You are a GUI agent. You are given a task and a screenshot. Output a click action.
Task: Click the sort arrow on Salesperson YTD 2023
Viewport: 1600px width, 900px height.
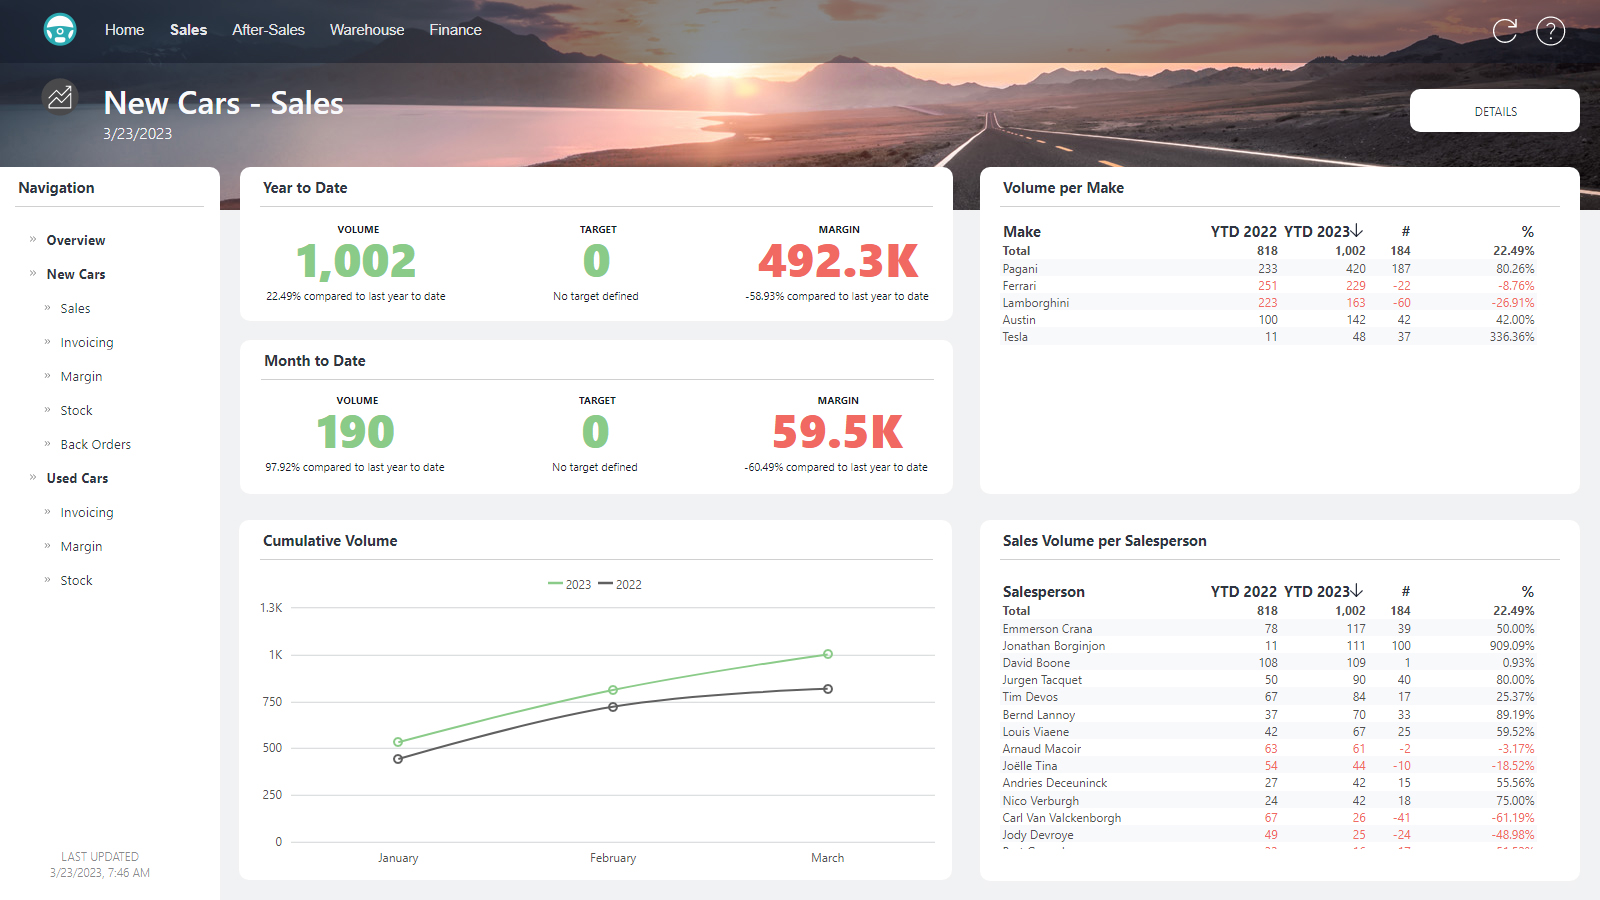pyautogui.click(x=1357, y=591)
